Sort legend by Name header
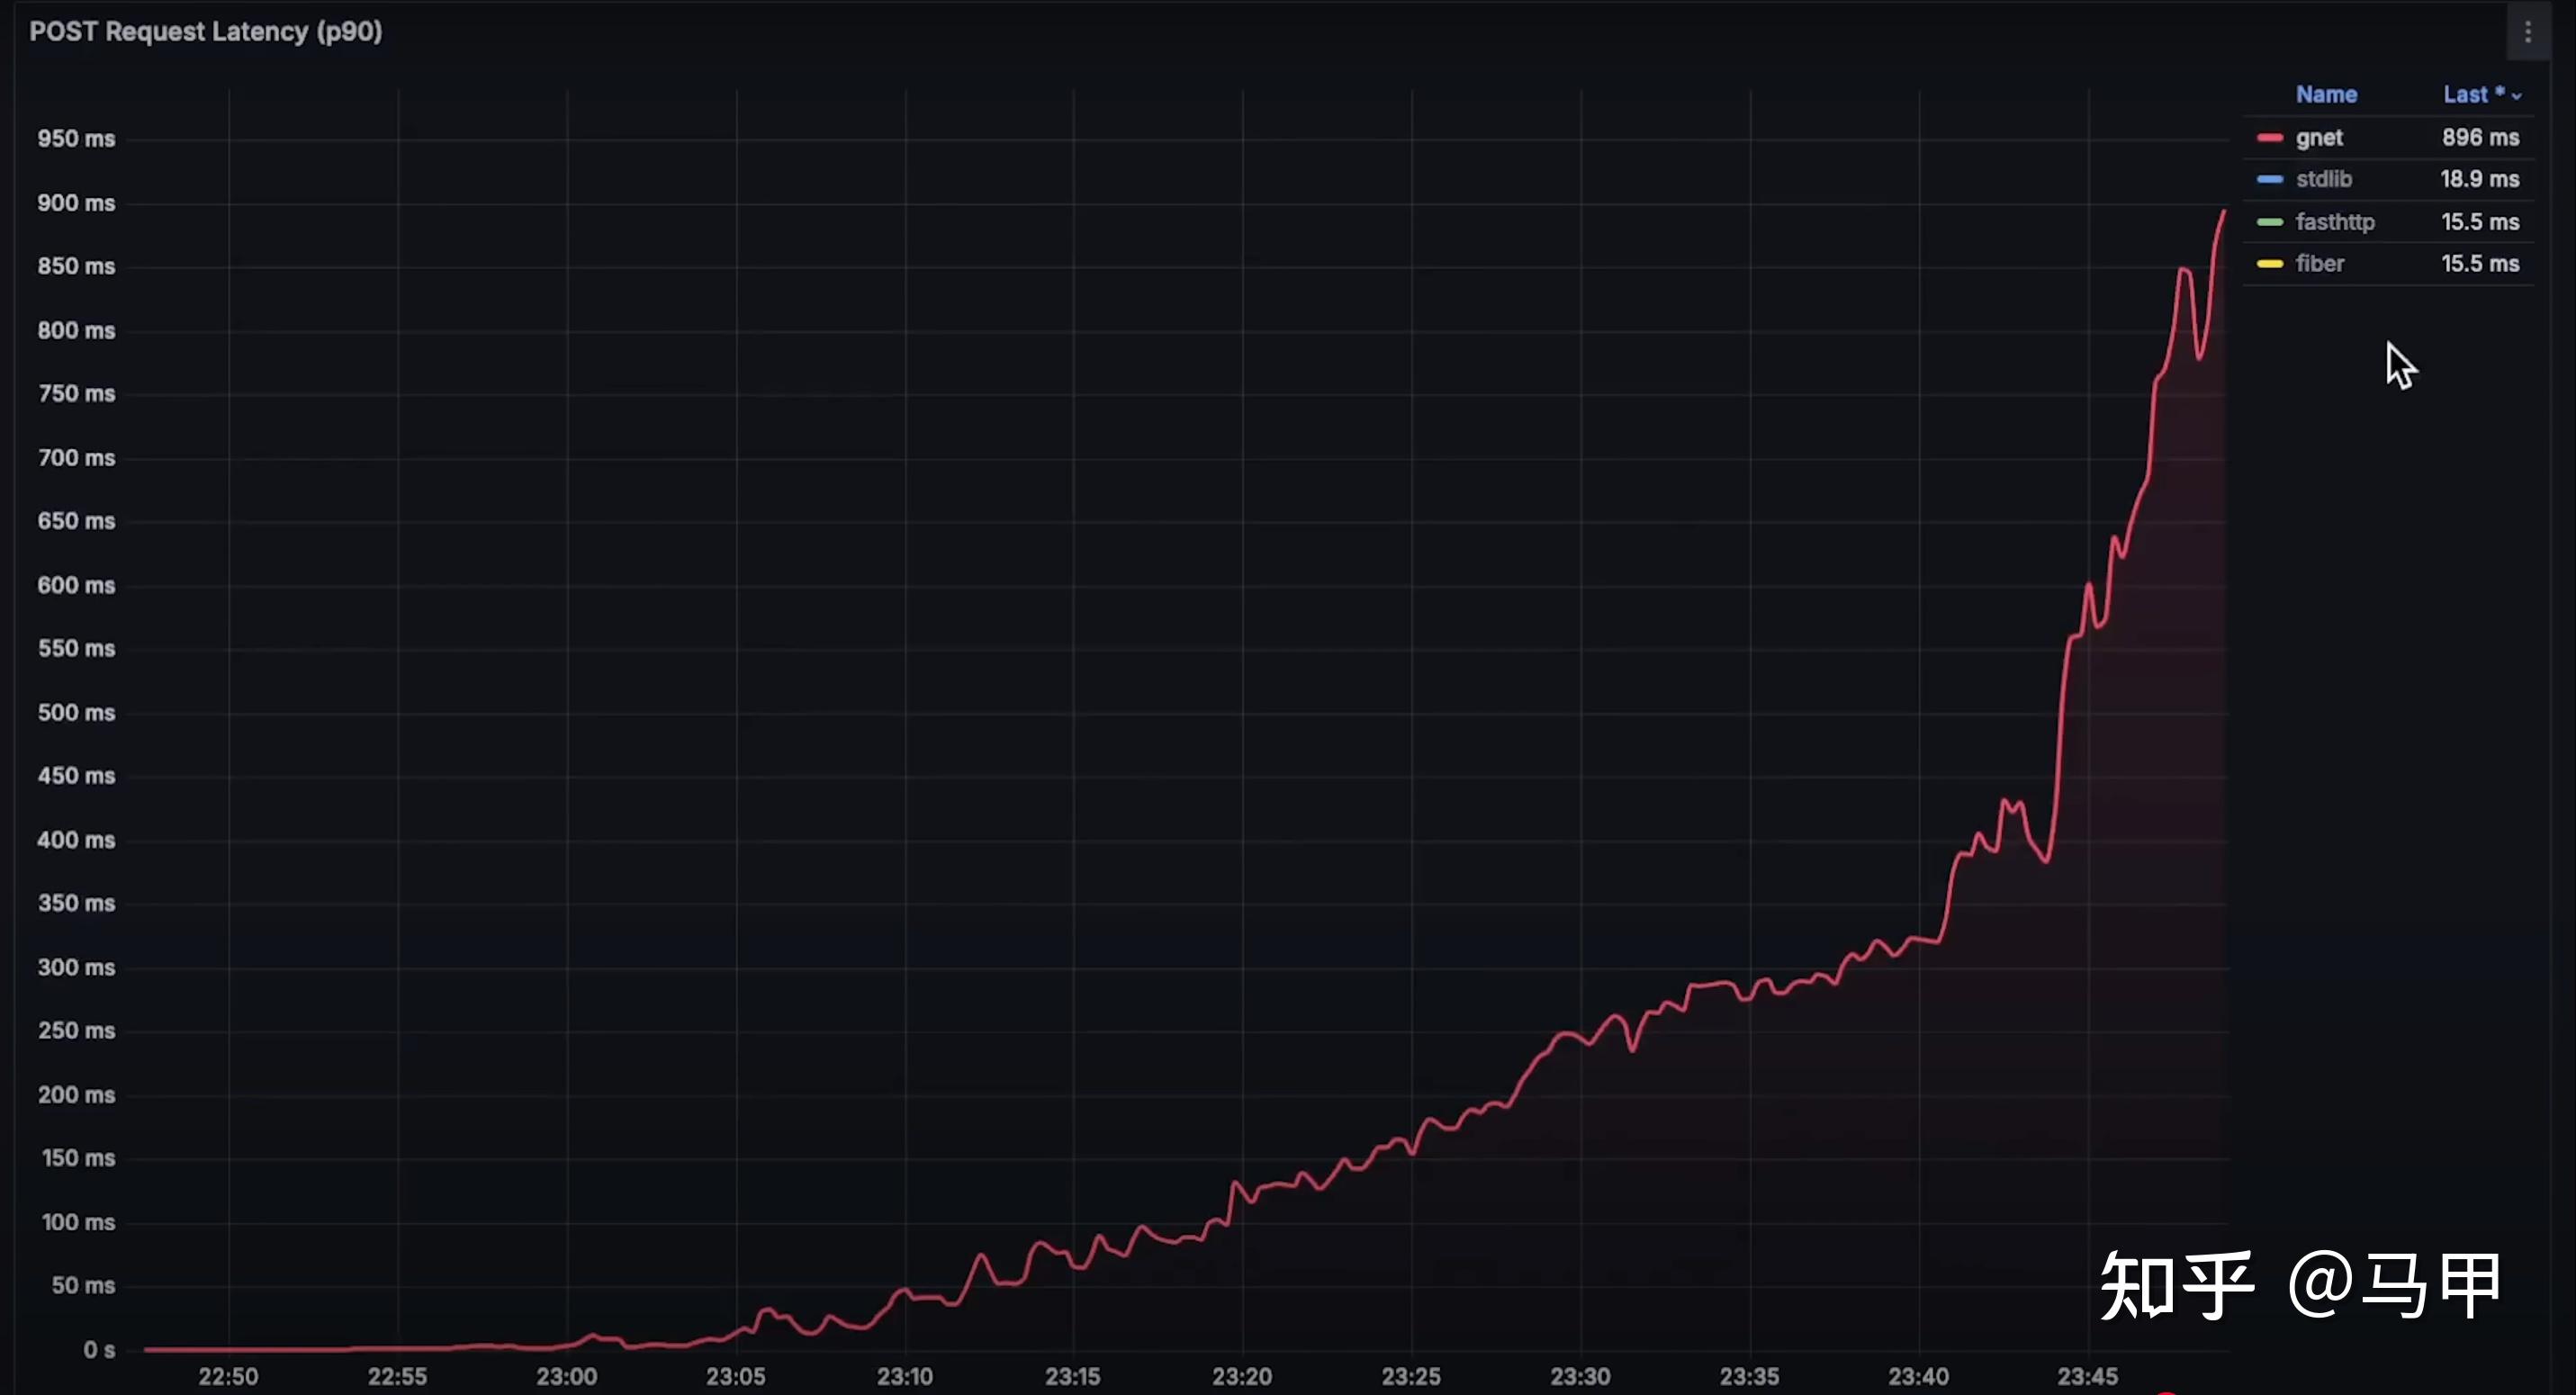 pos(2326,95)
